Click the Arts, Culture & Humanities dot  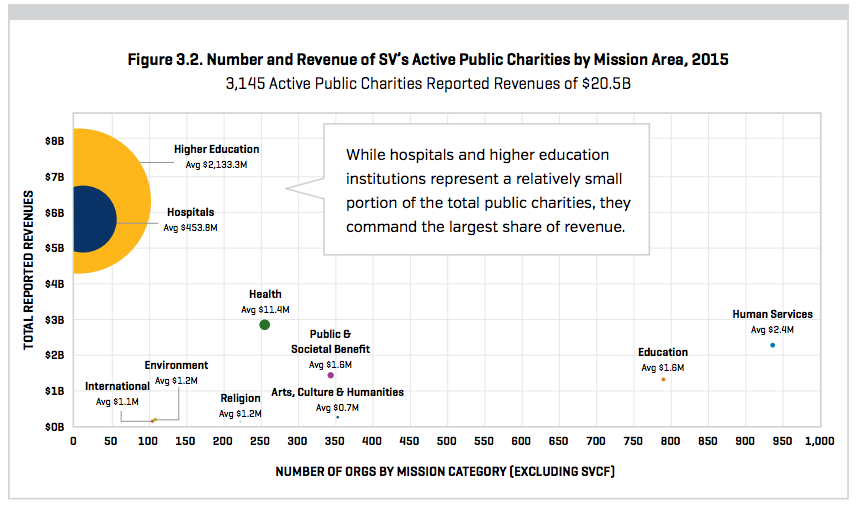point(337,417)
